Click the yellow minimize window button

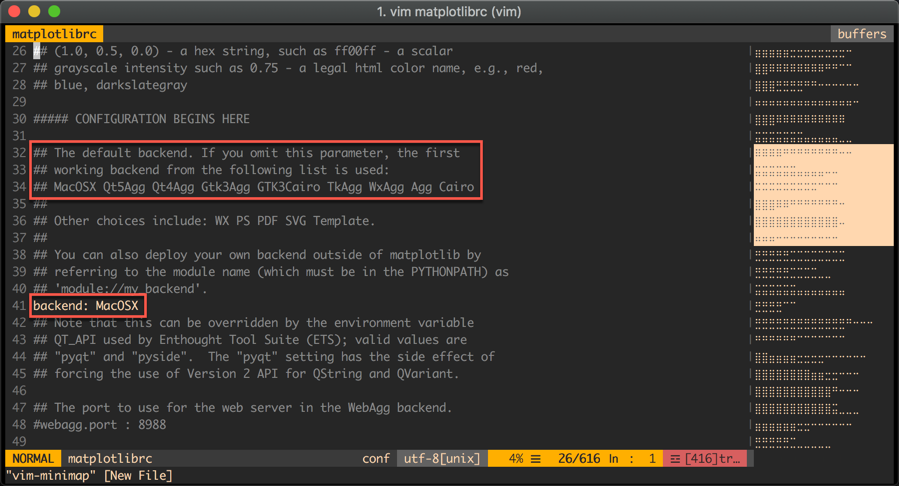(34, 11)
